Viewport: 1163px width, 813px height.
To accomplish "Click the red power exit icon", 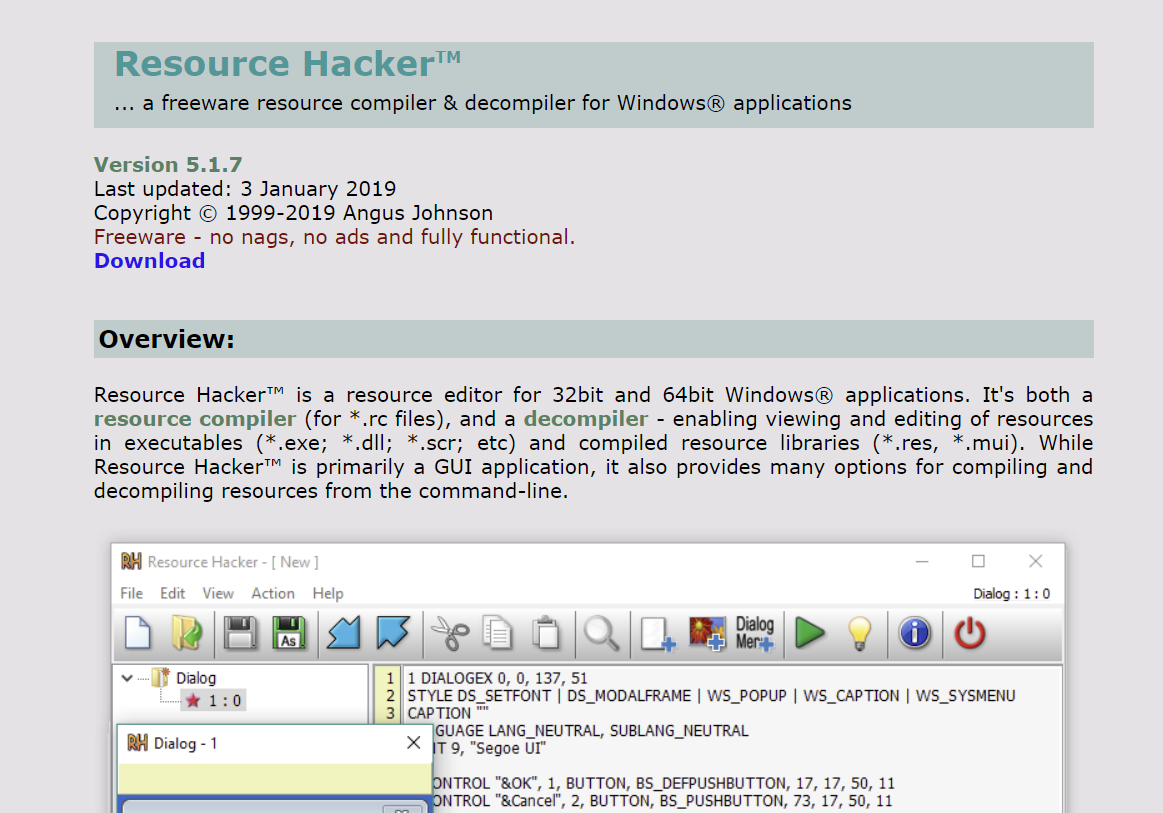I will [x=969, y=633].
